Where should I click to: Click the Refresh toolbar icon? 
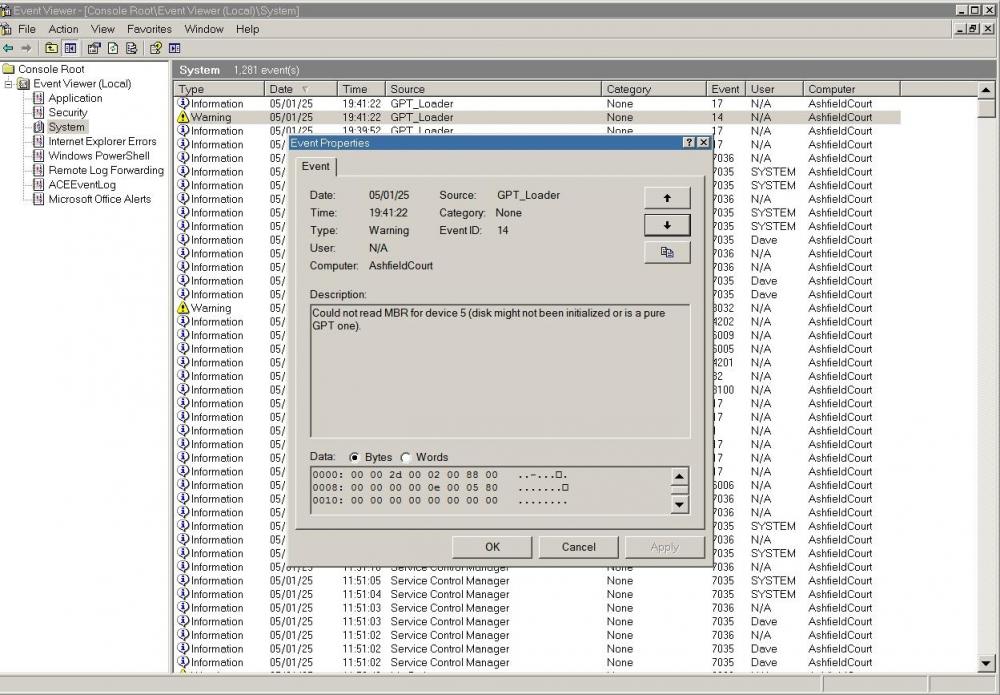(x=113, y=48)
